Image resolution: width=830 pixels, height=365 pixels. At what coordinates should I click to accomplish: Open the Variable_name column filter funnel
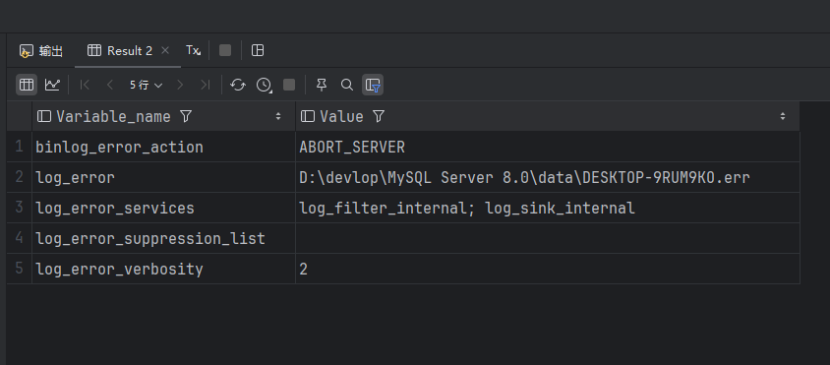pos(185,116)
